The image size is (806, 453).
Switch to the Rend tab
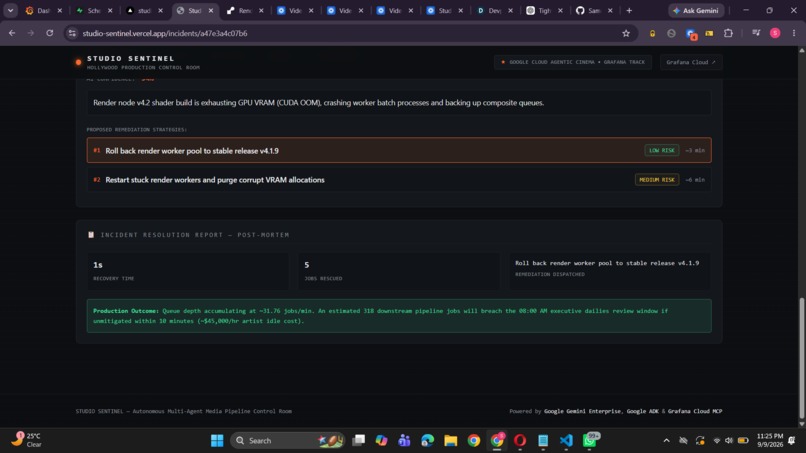245,10
